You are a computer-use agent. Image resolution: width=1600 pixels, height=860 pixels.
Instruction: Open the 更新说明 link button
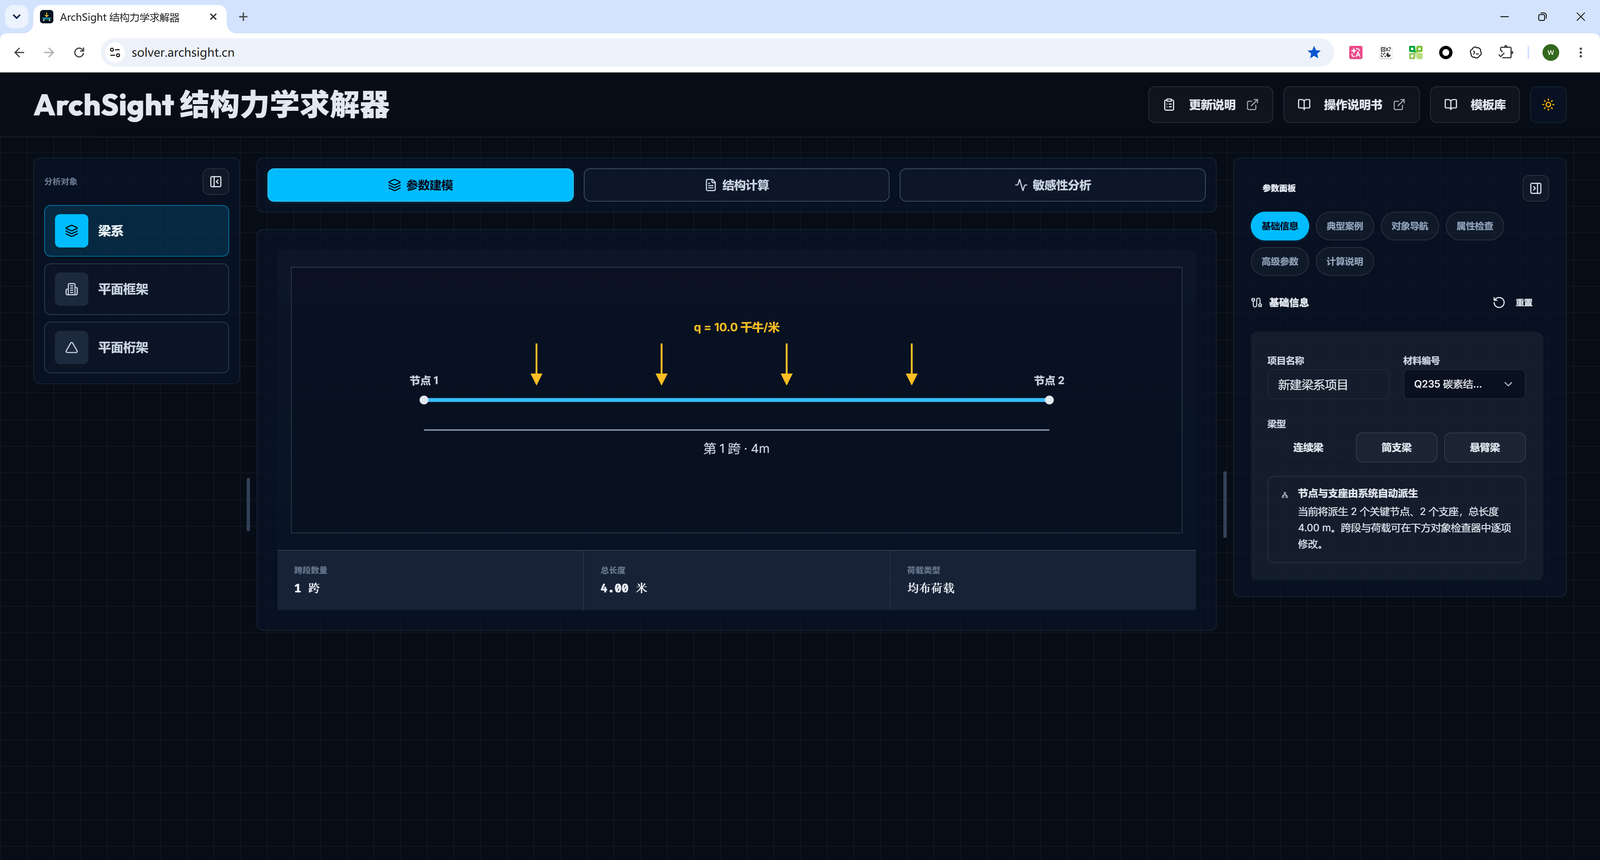[x=1211, y=105]
